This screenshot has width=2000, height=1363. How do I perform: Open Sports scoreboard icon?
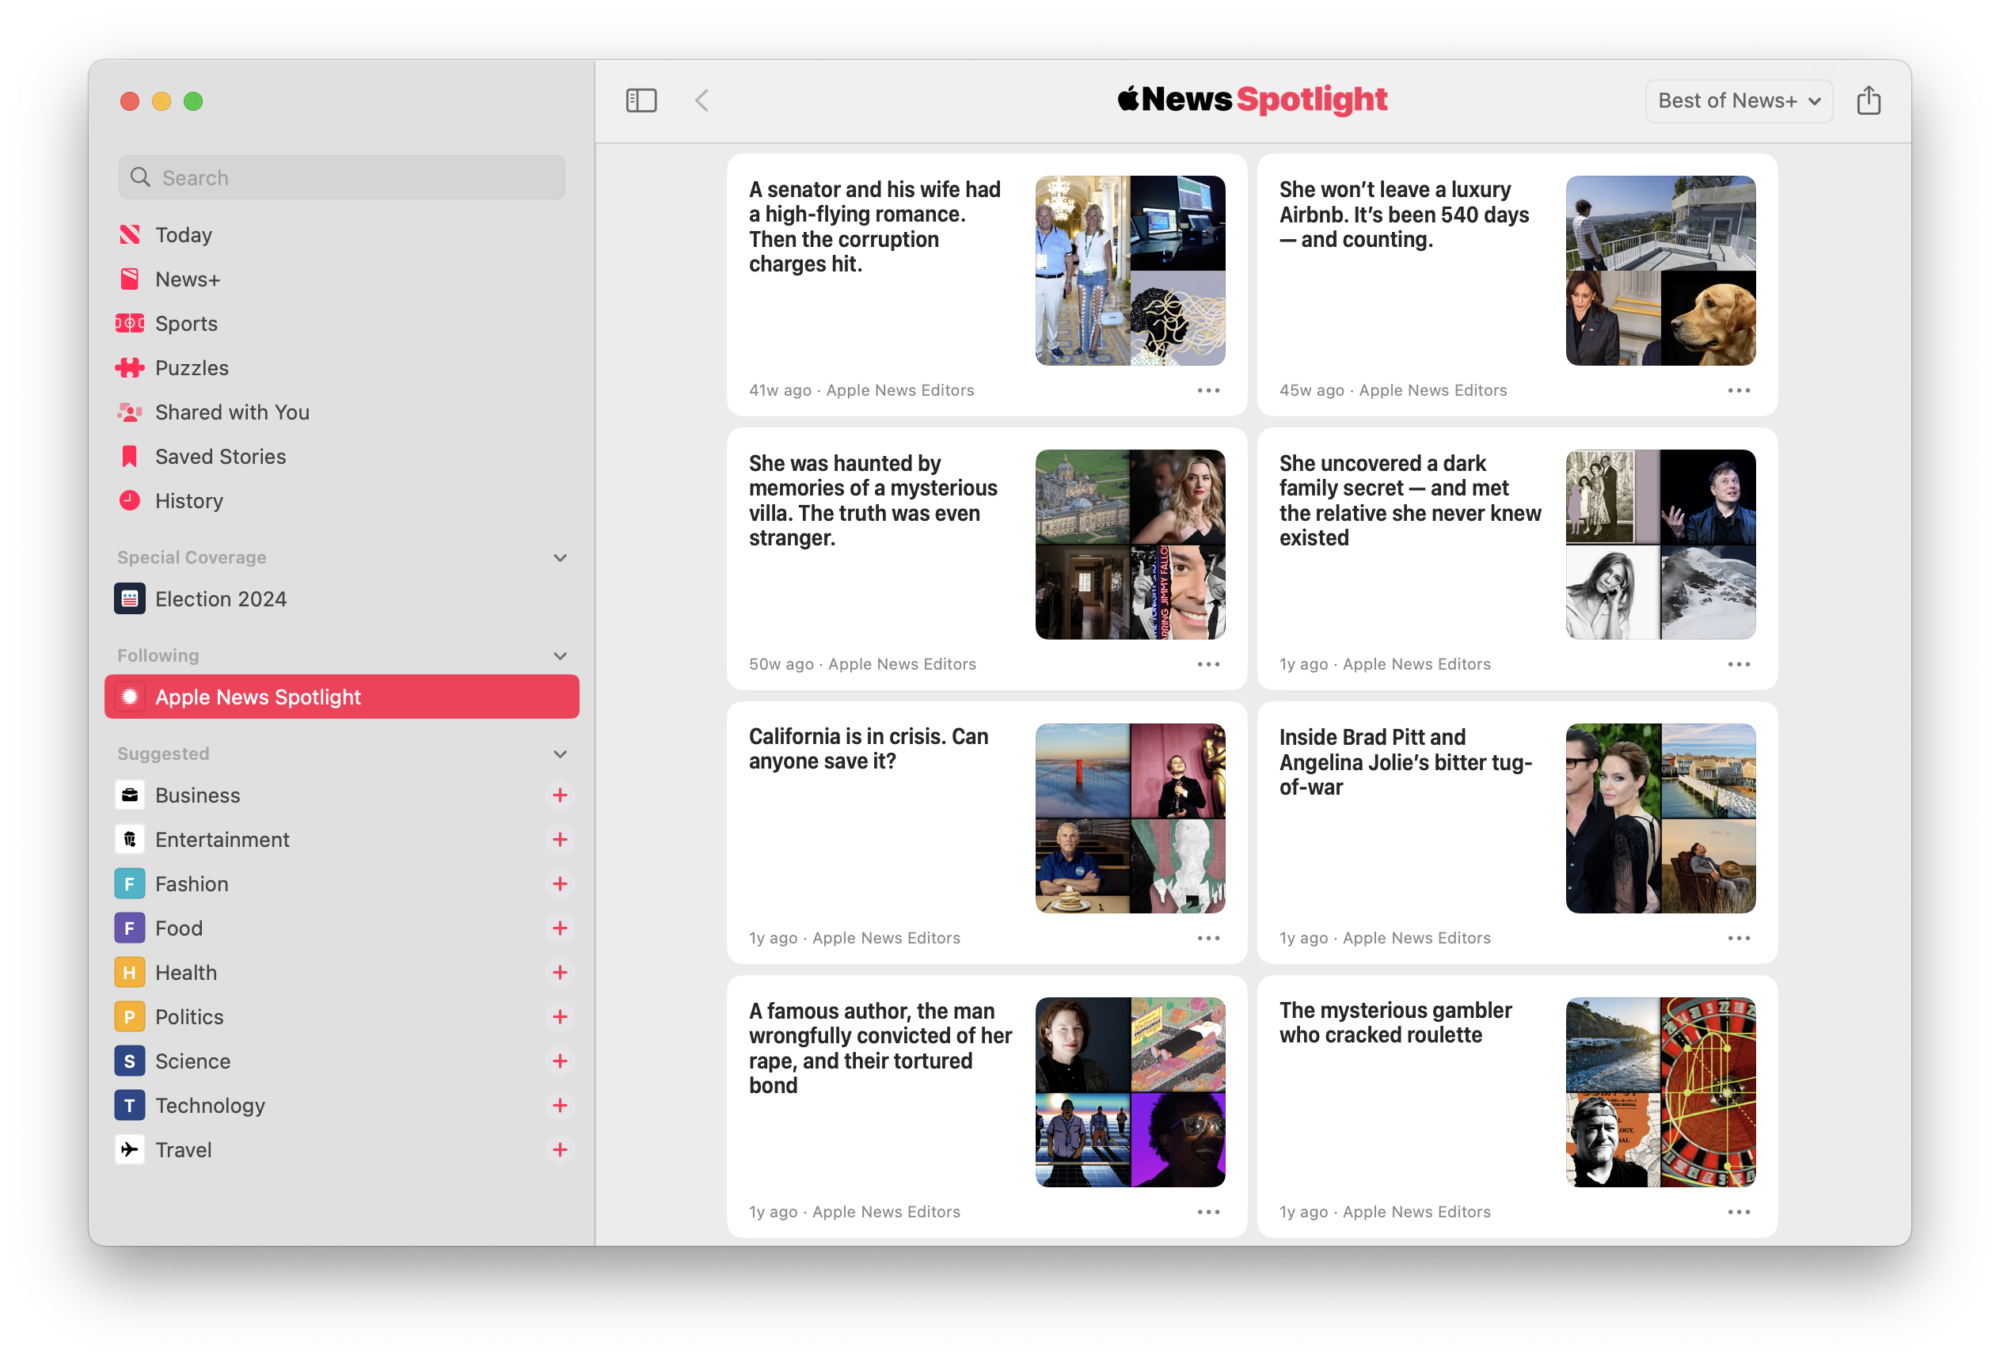pos(130,324)
